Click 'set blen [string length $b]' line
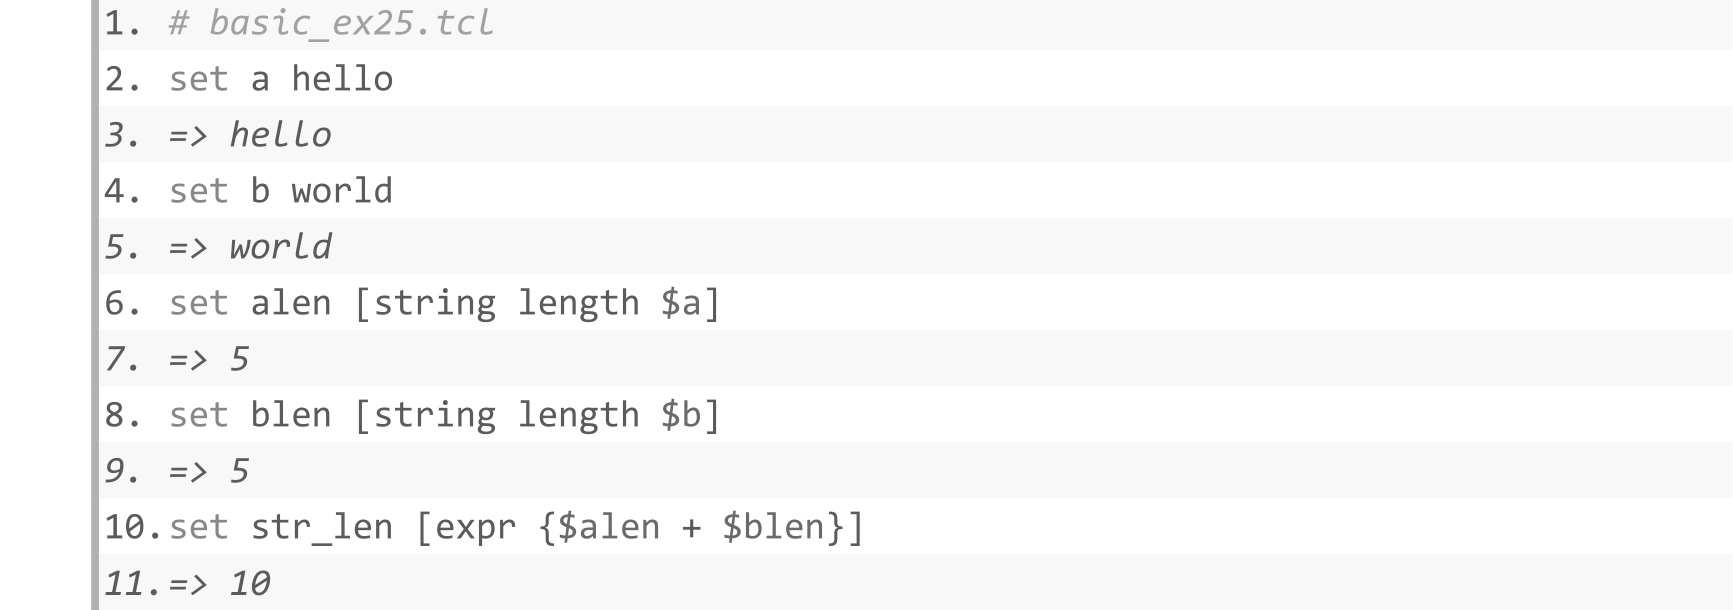This screenshot has width=1733, height=610. tap(445, 415)
